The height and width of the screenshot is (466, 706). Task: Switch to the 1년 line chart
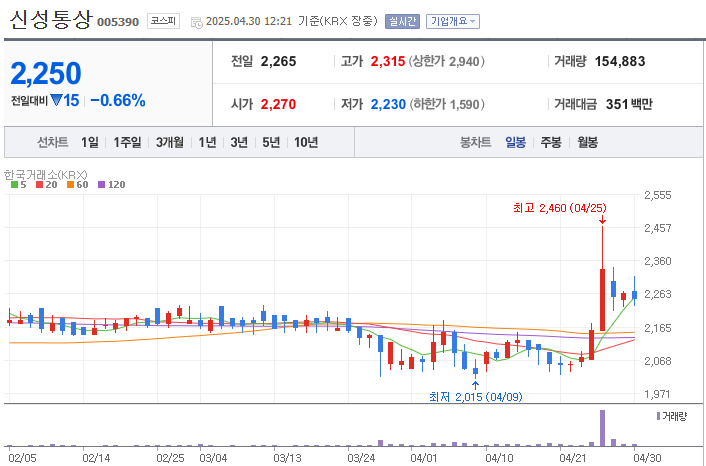[x=207, y=143]
